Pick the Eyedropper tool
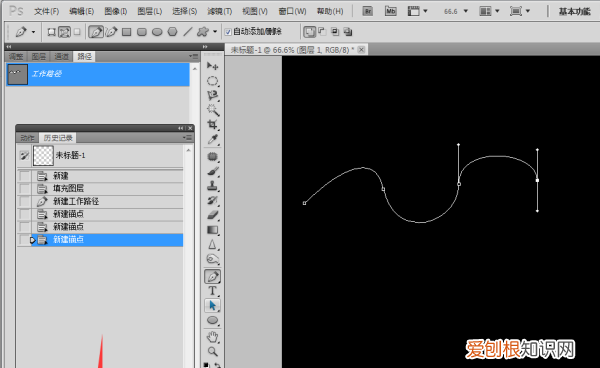Screen dimensions: 600x368 212,139
